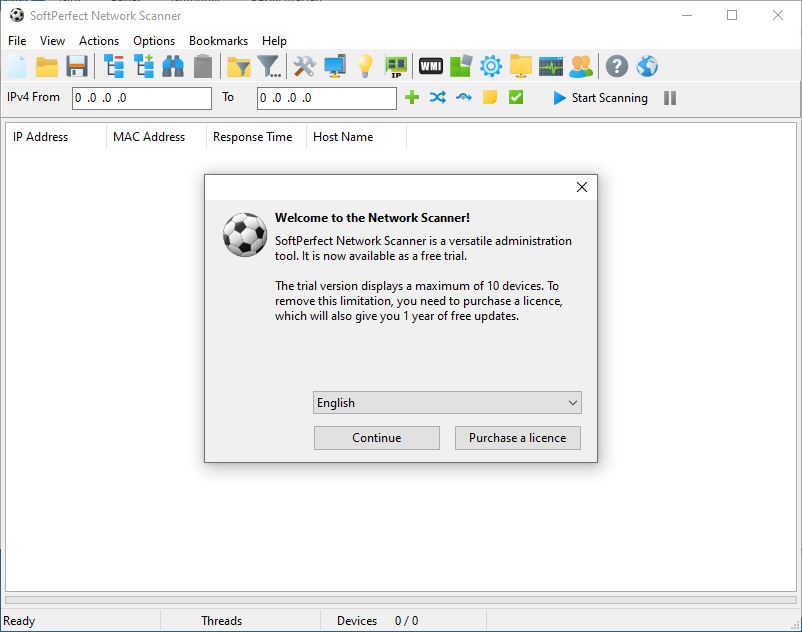
Task: Click the blue gear icon
Action: pos(491,66)
